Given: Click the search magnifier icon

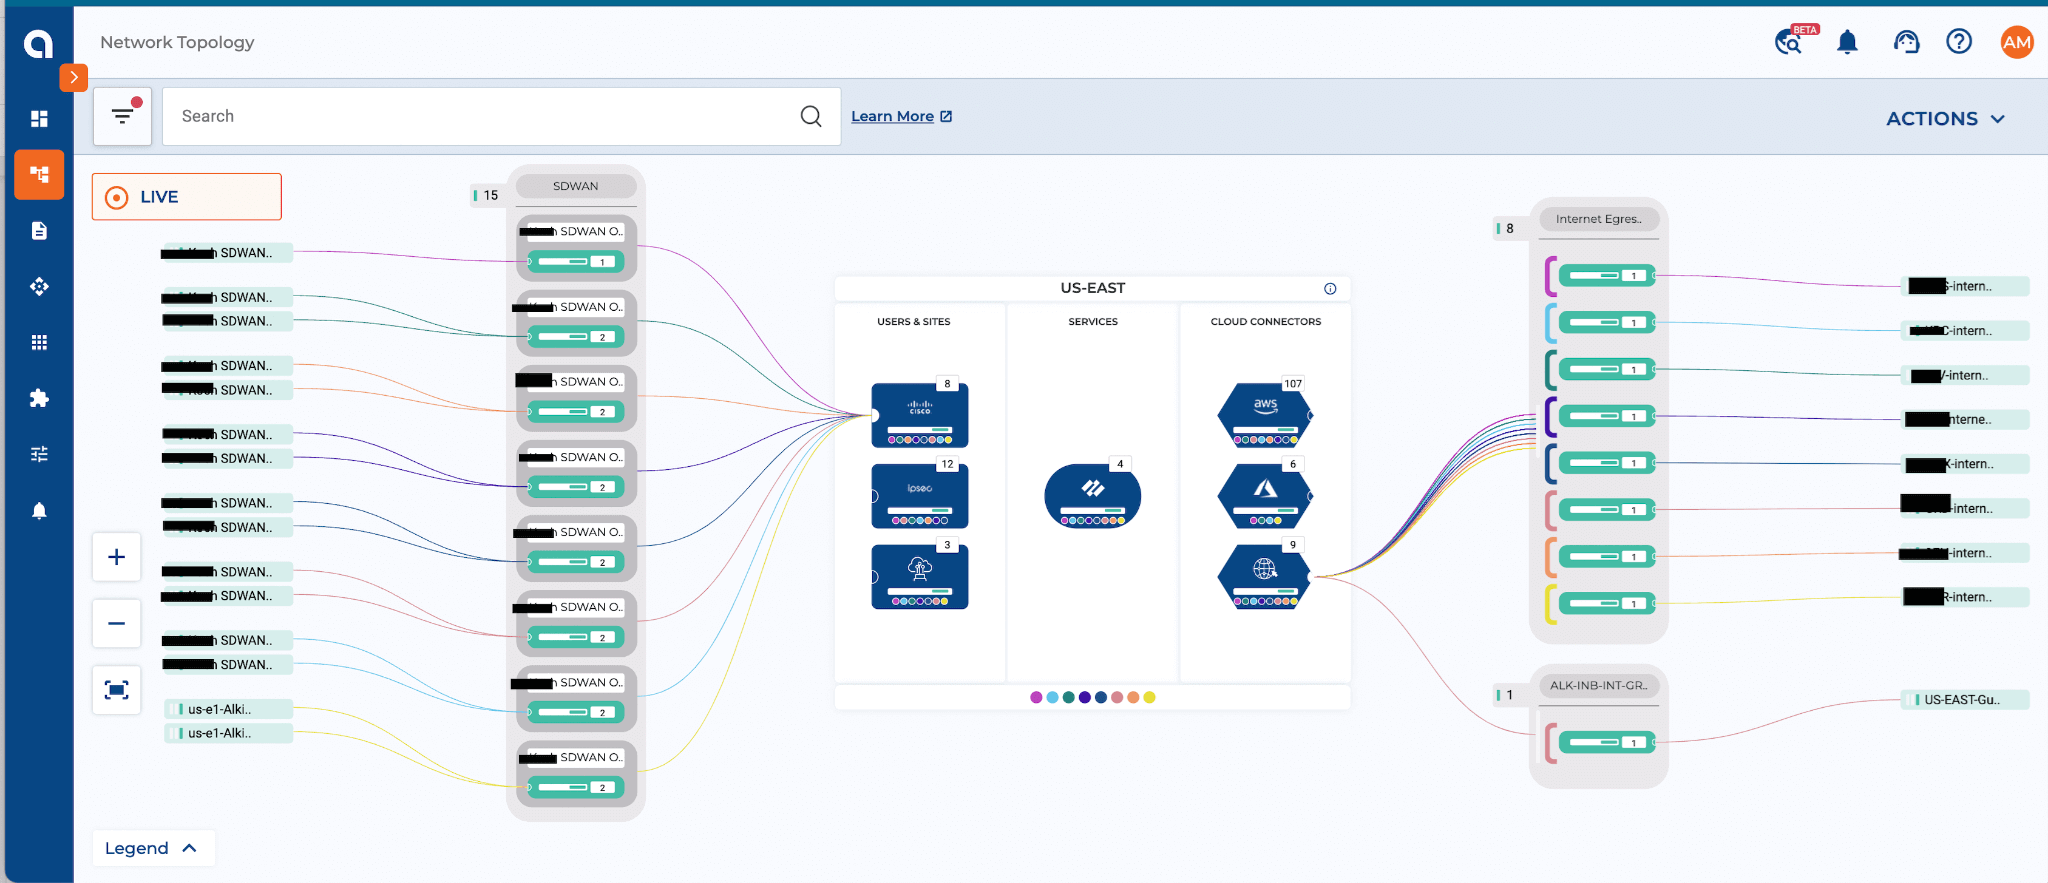Looking at the screenshot, I should pyautogui.click(x=811, y=116).
